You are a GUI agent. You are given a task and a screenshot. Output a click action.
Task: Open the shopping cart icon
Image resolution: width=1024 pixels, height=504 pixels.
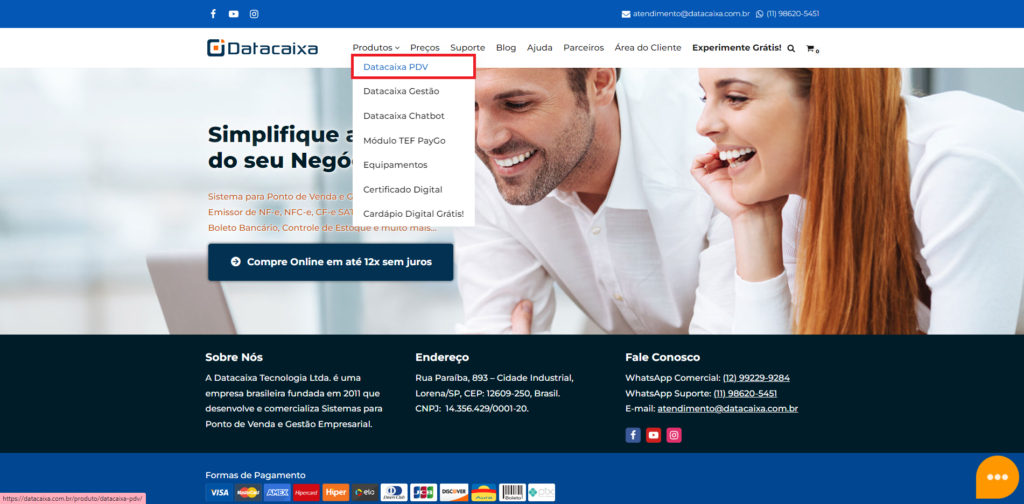811,48
